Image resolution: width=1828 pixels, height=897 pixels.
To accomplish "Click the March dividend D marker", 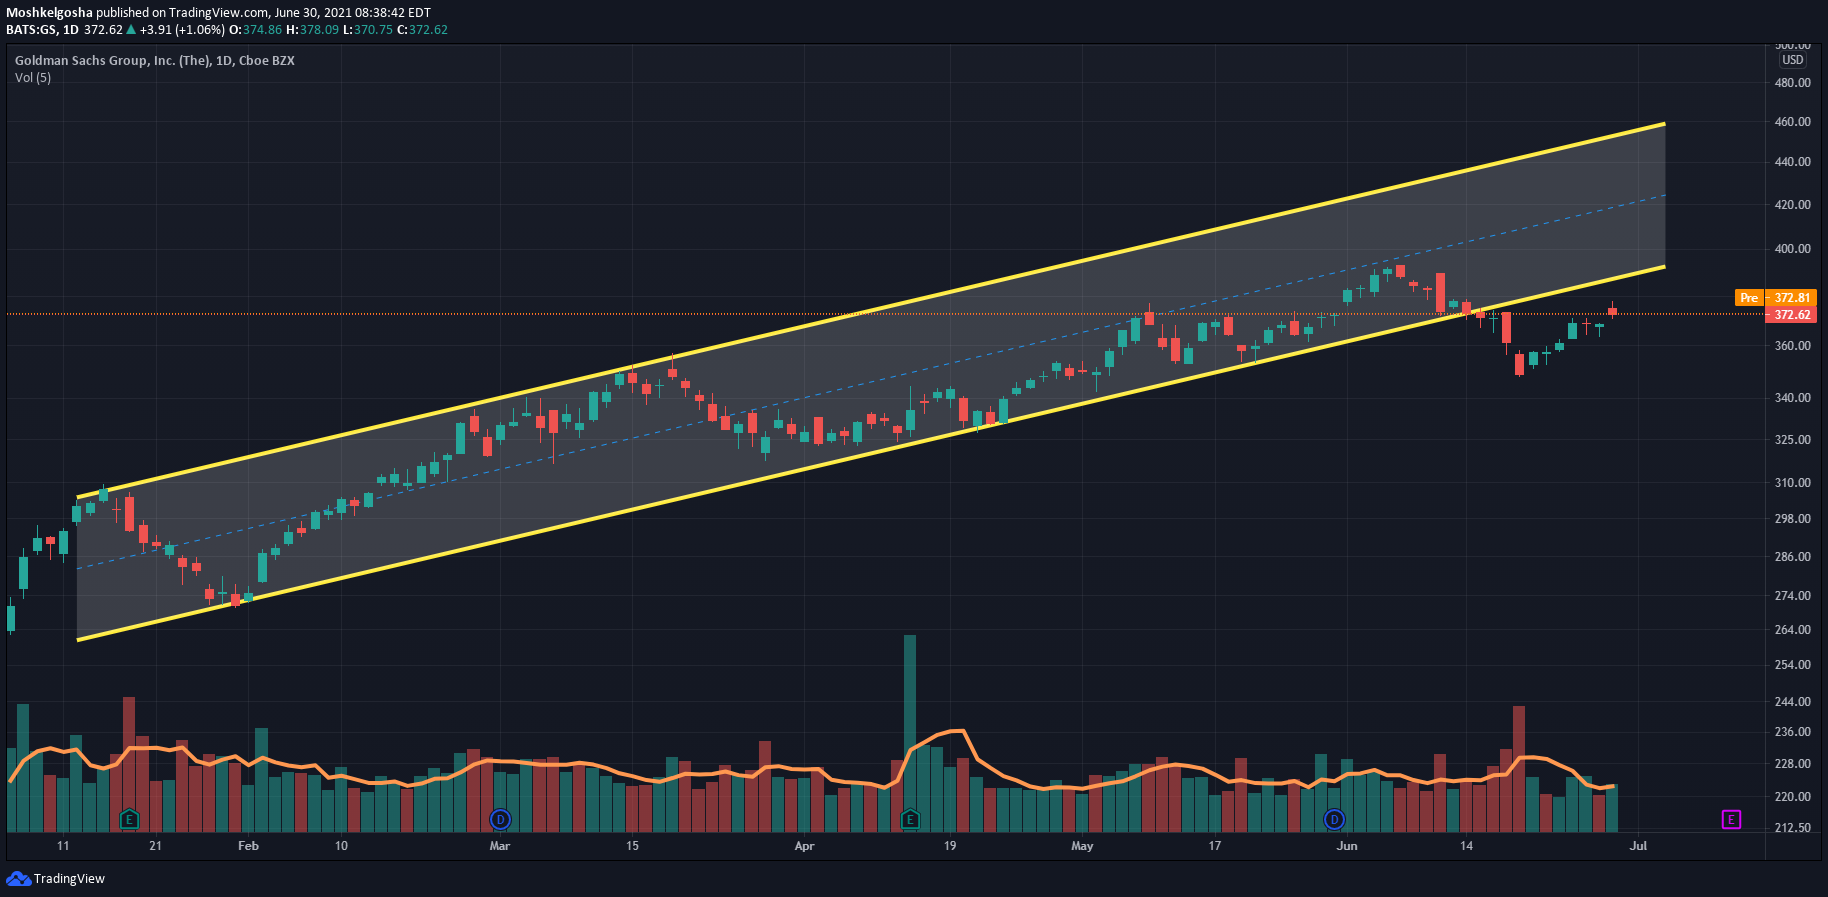I will pos(500,820).
